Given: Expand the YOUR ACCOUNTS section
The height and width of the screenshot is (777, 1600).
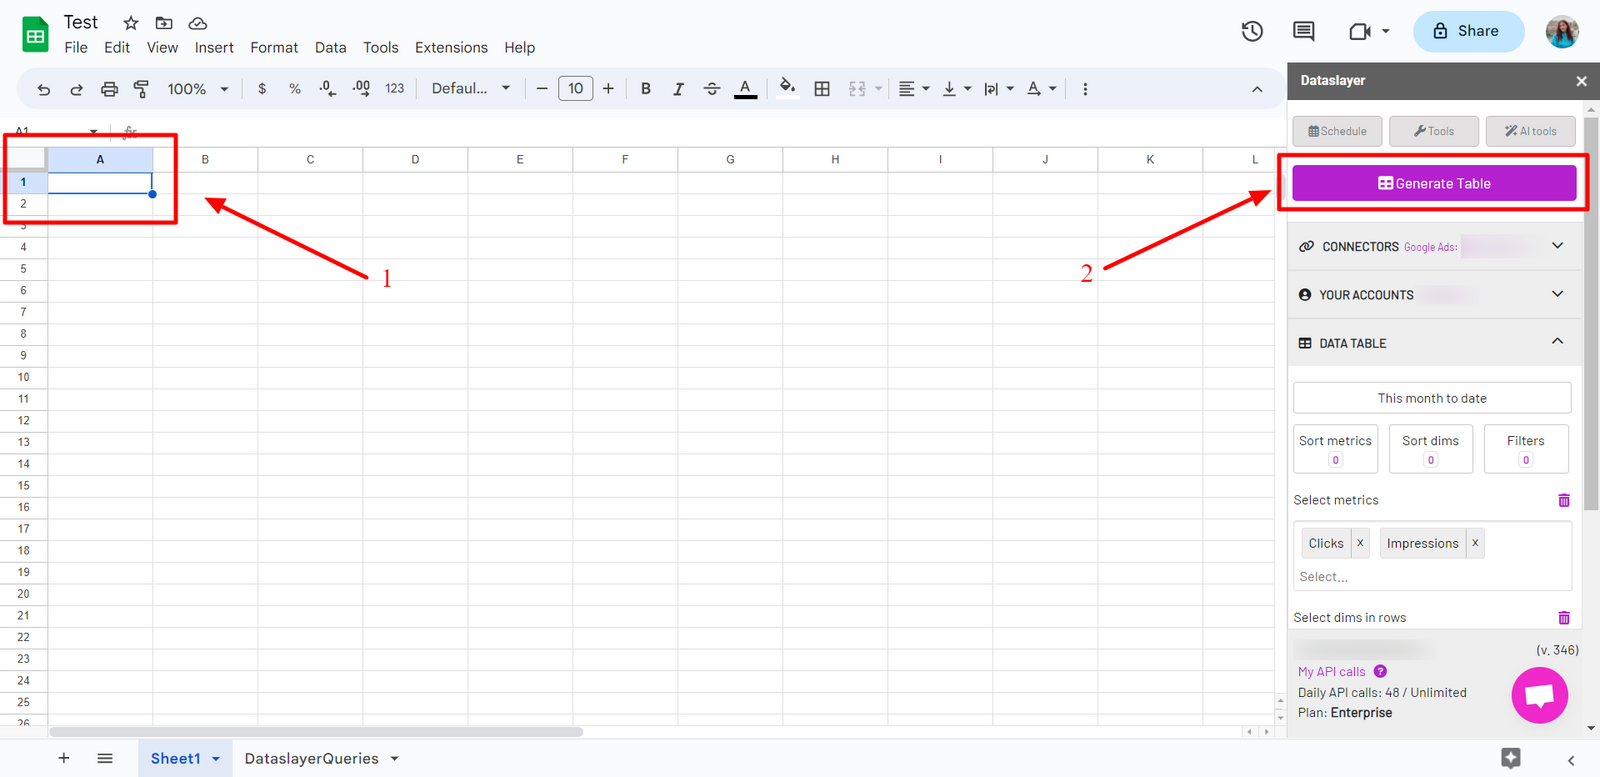Looking at the screenshot, I should coord(1434,294).
